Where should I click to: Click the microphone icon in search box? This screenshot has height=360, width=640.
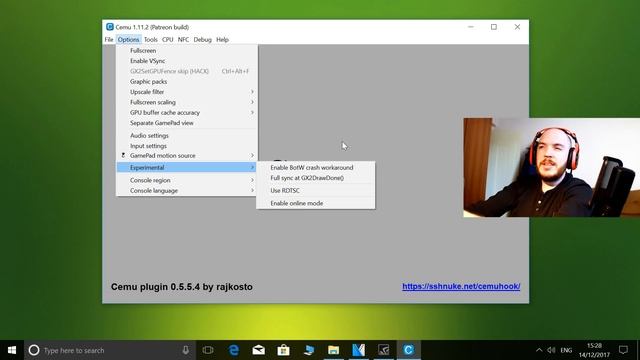click(x=186, y=350)
